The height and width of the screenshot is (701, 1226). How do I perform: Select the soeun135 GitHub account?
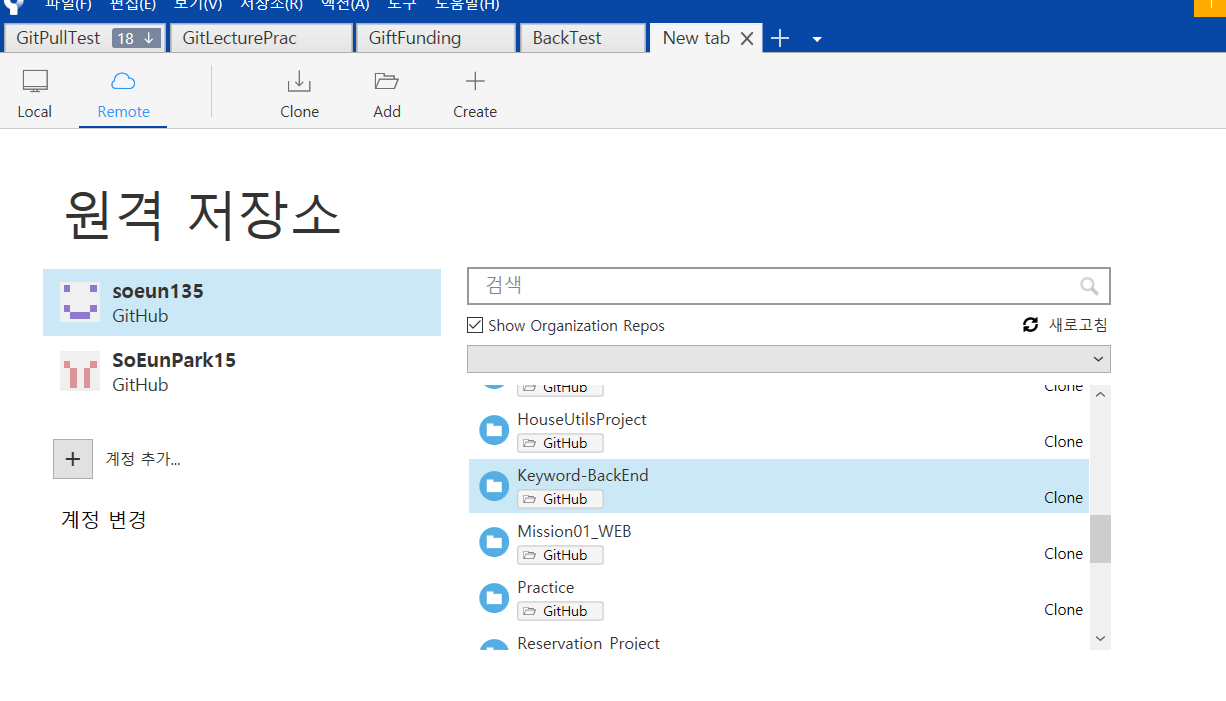(242, 302)
